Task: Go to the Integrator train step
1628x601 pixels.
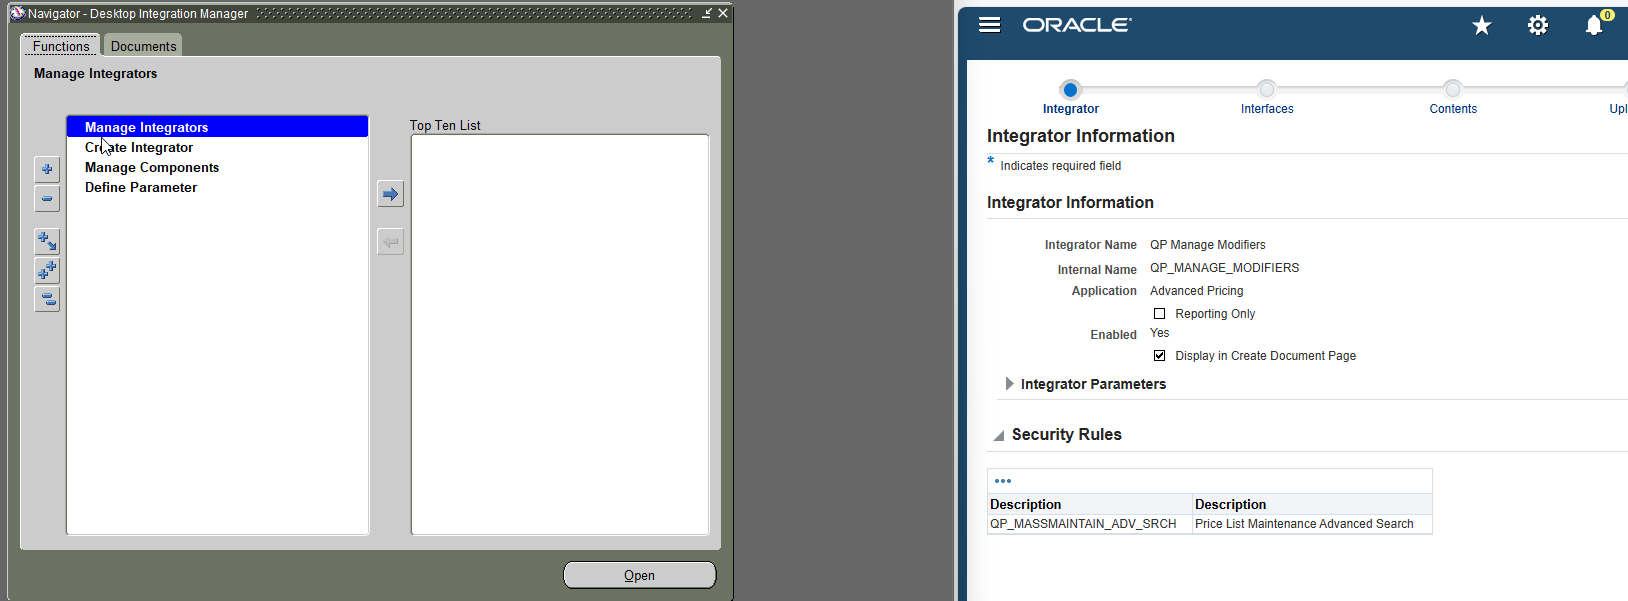Action: tap(1070, 109)
